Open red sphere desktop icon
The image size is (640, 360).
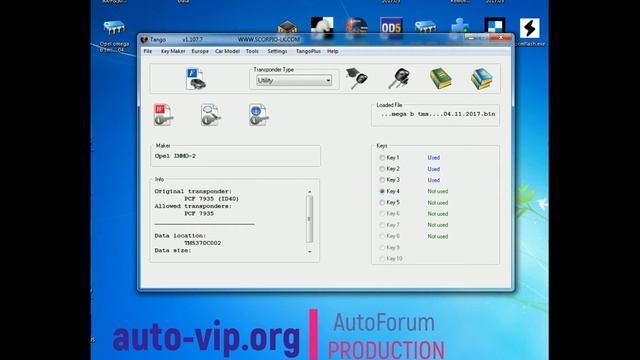[x=357, y=26]
